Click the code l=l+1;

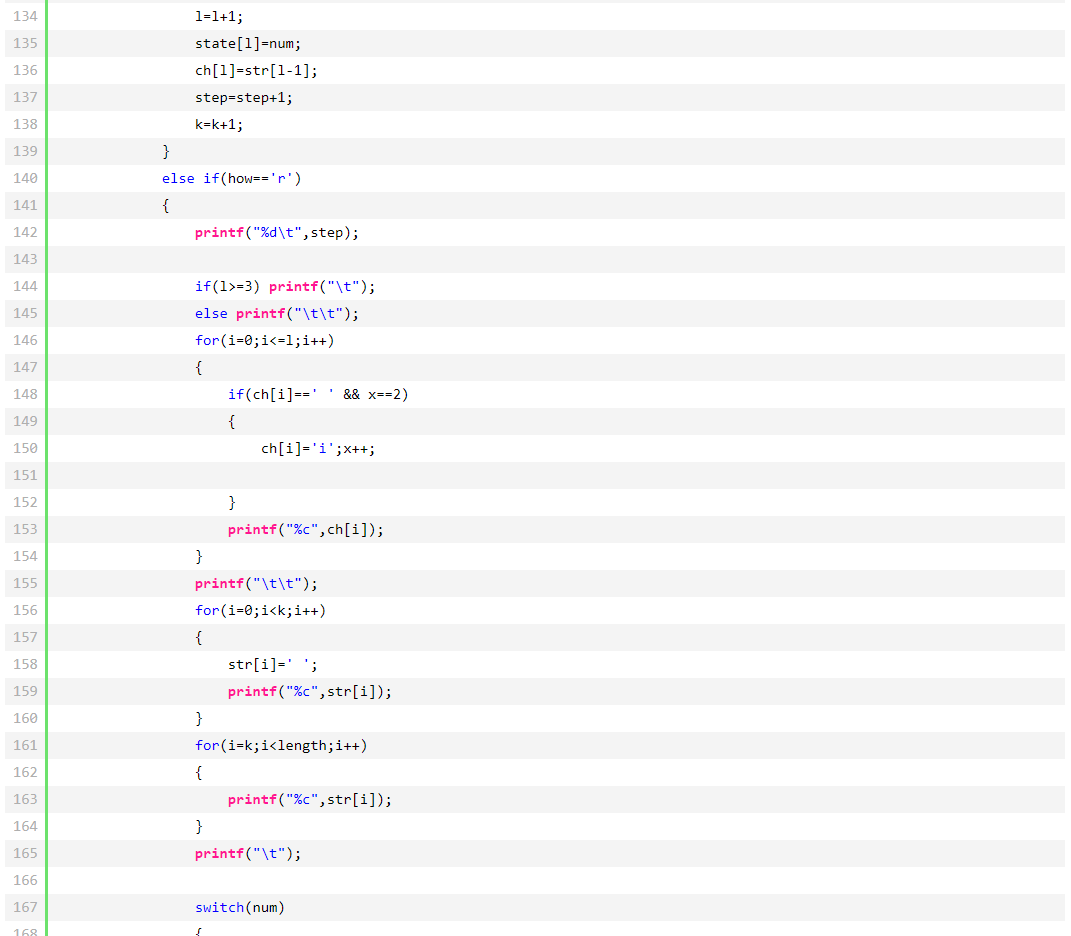[x=219, y=16]
